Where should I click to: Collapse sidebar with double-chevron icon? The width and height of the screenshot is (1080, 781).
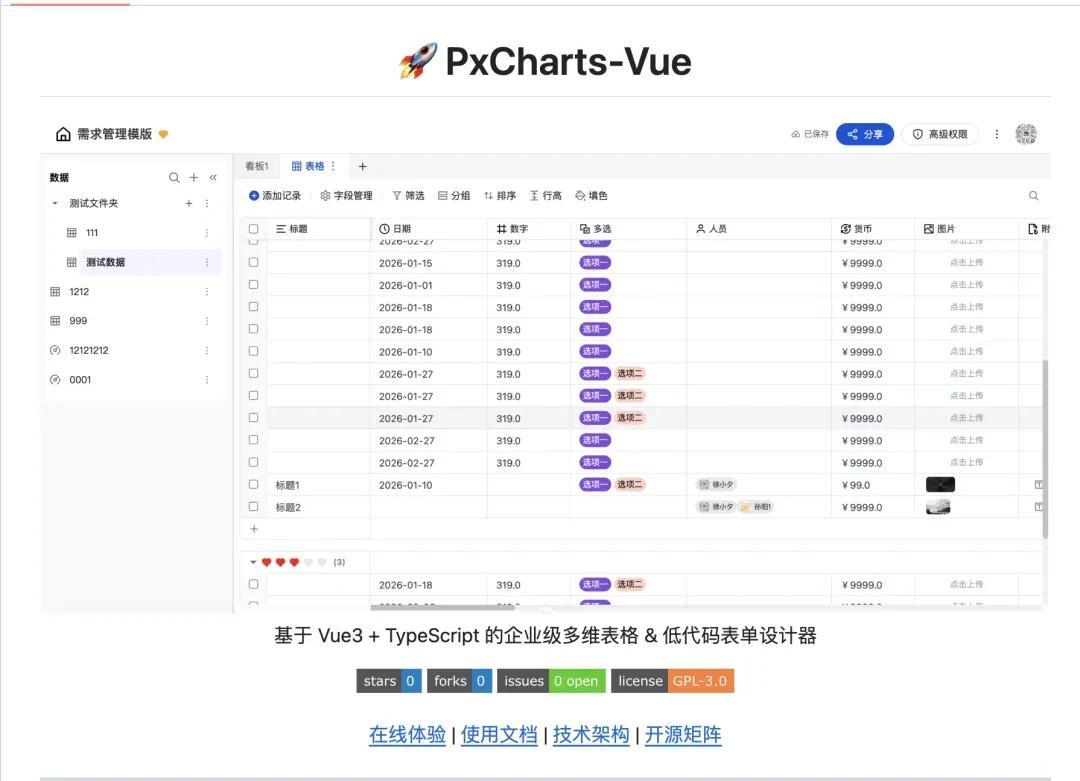tap(214, 178)
